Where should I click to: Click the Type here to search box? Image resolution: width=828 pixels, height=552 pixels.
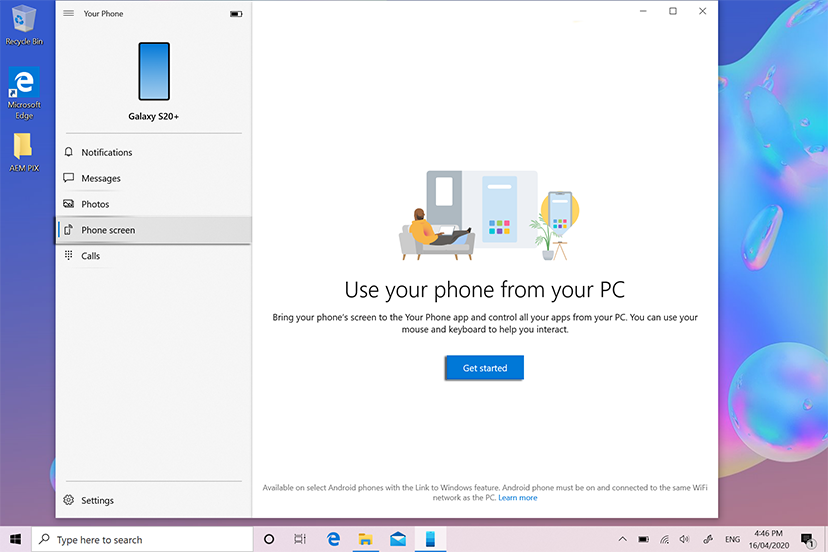tap(143, 539)
